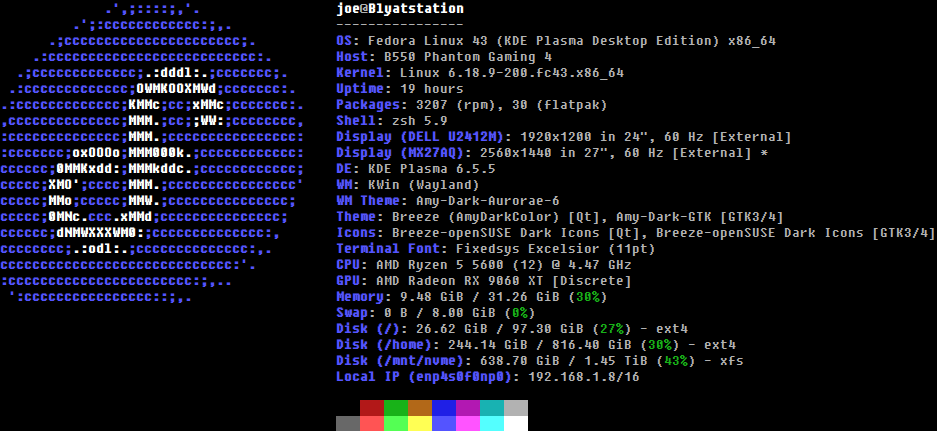Image resolution: width=937 pixels, height=431 pixels.
Task: Click the '19 hours' uptime value
Action: coord(431,89)
